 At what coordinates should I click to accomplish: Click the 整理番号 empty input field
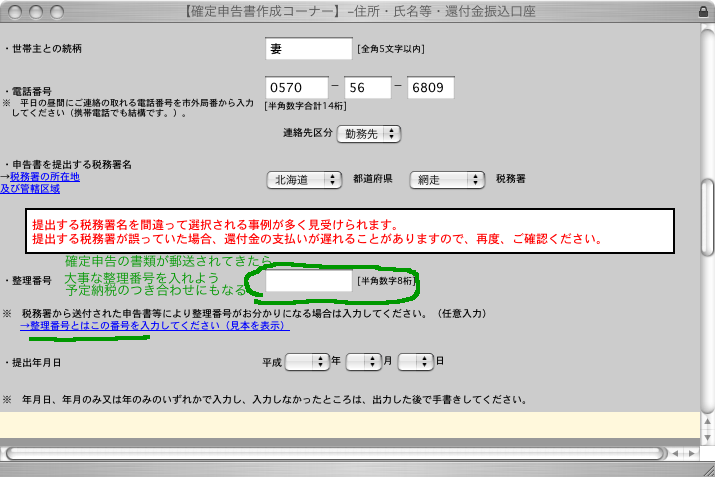pos(309,282)
